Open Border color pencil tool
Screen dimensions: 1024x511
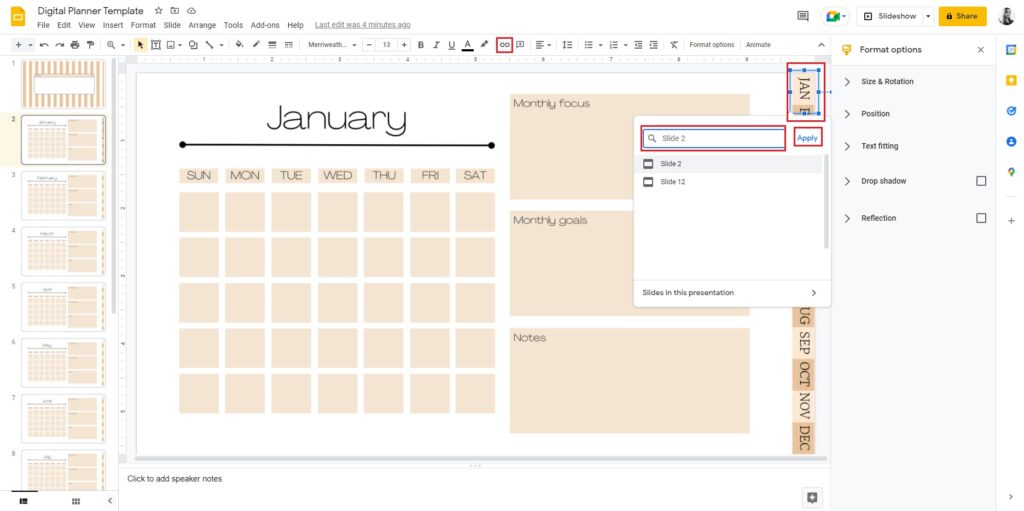(x=256, y=45)
